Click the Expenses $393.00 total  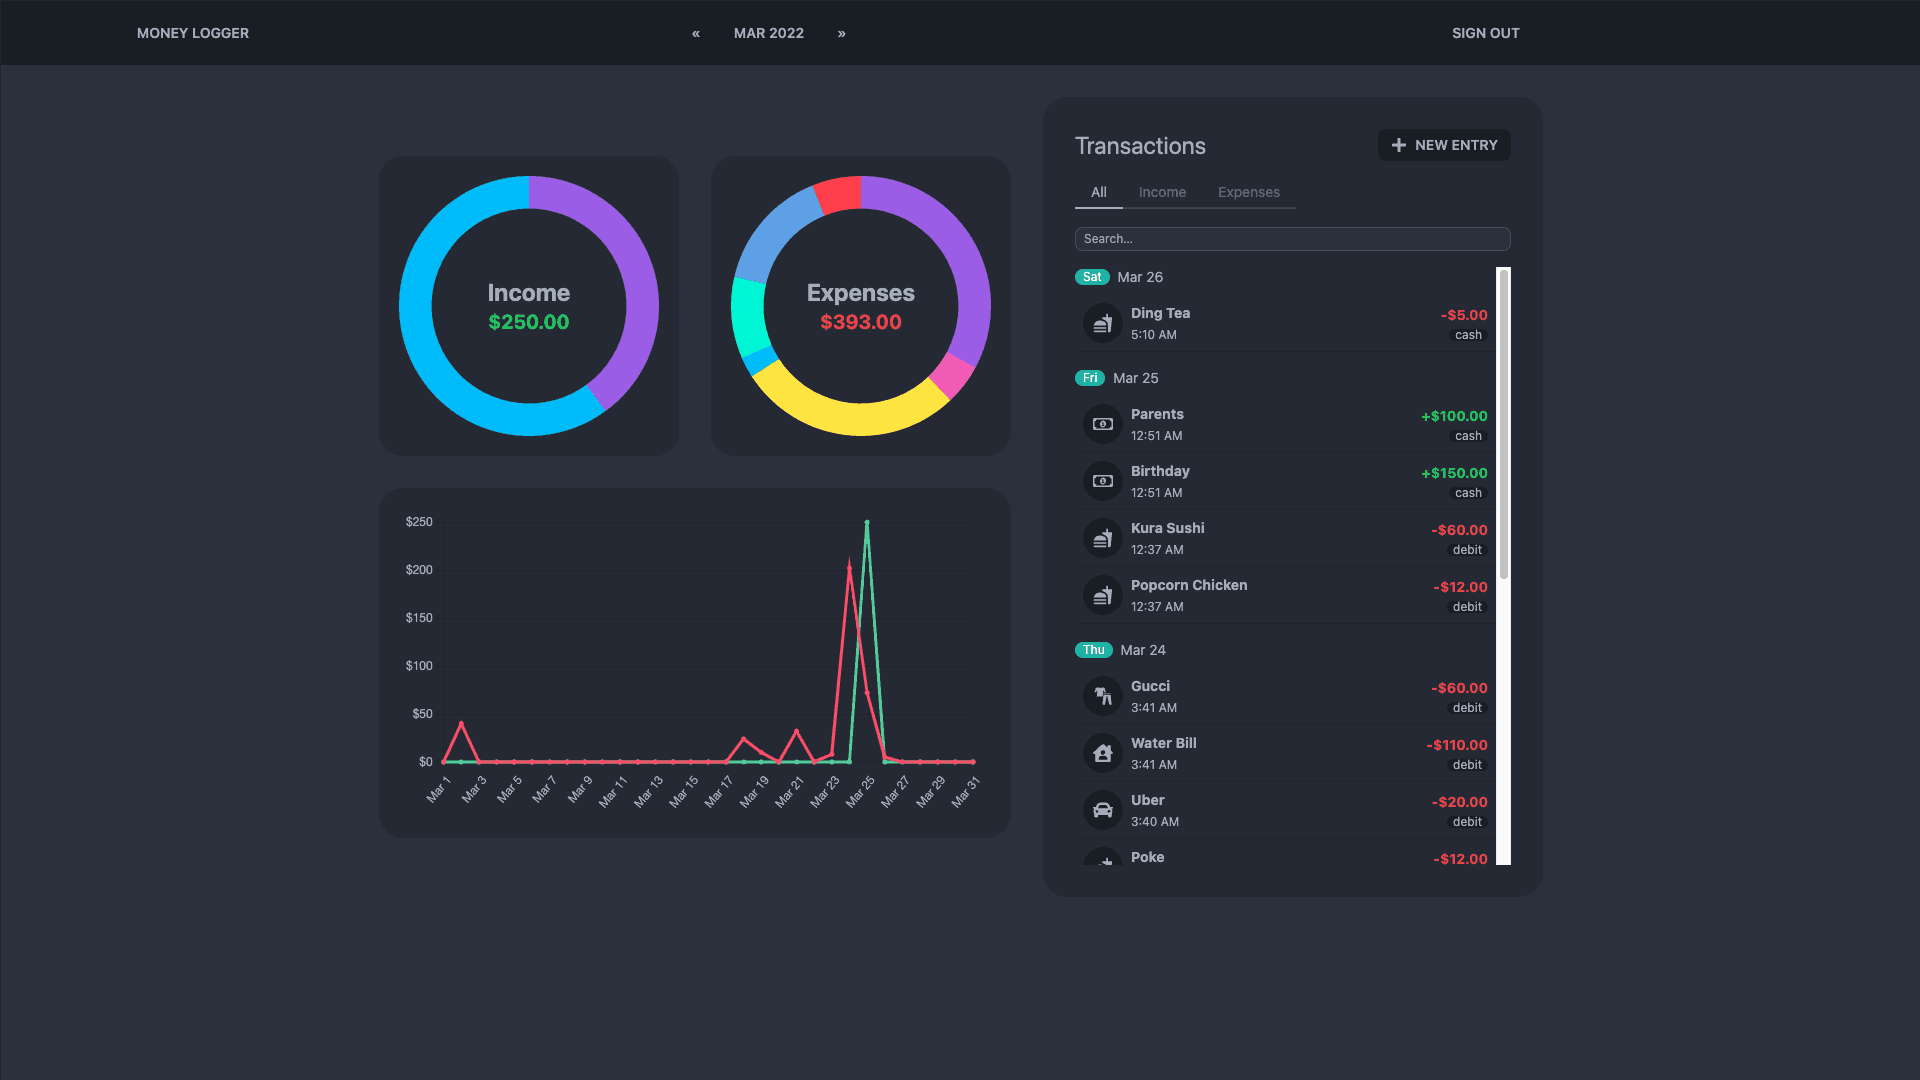[x=861, y=322]
